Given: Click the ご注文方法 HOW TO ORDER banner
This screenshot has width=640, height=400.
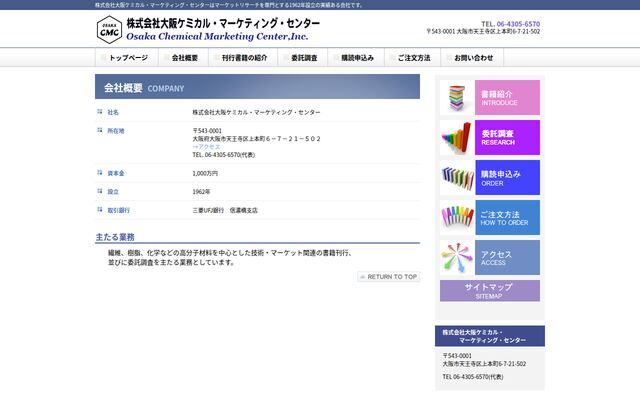Looking at the screenshot, I should click(x=507, y=218).
